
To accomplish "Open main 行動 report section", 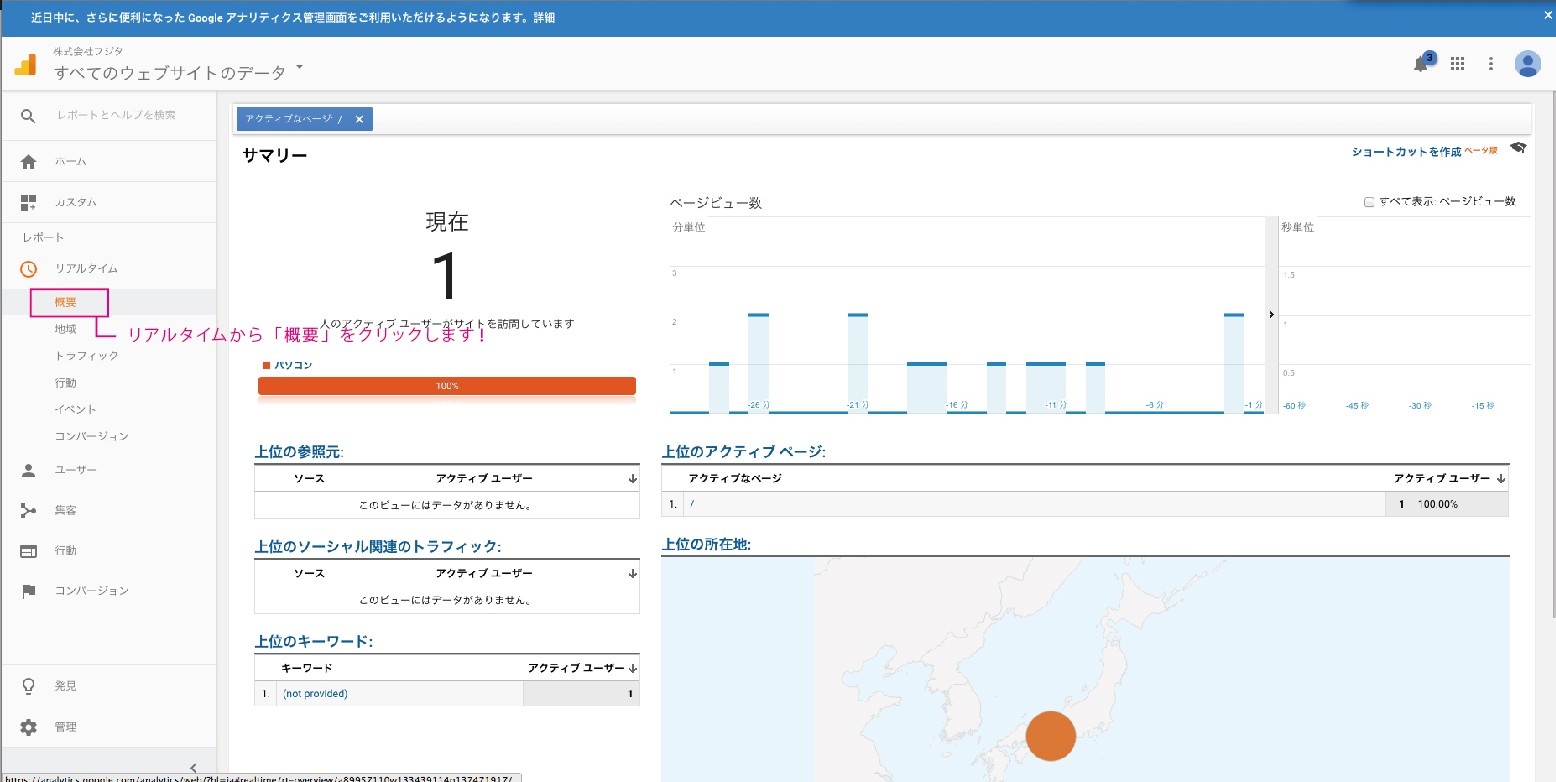I will tap(66, 551).
